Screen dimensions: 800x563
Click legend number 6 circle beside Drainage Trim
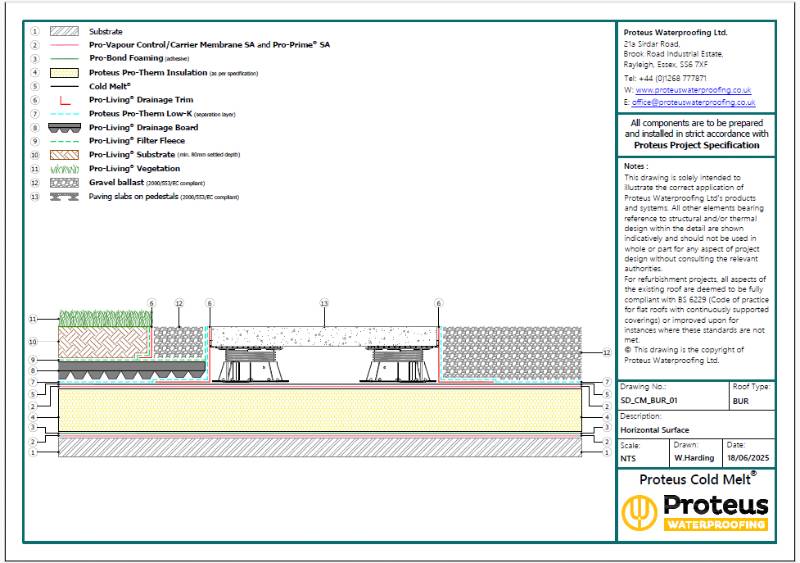(x=35, y=100)
